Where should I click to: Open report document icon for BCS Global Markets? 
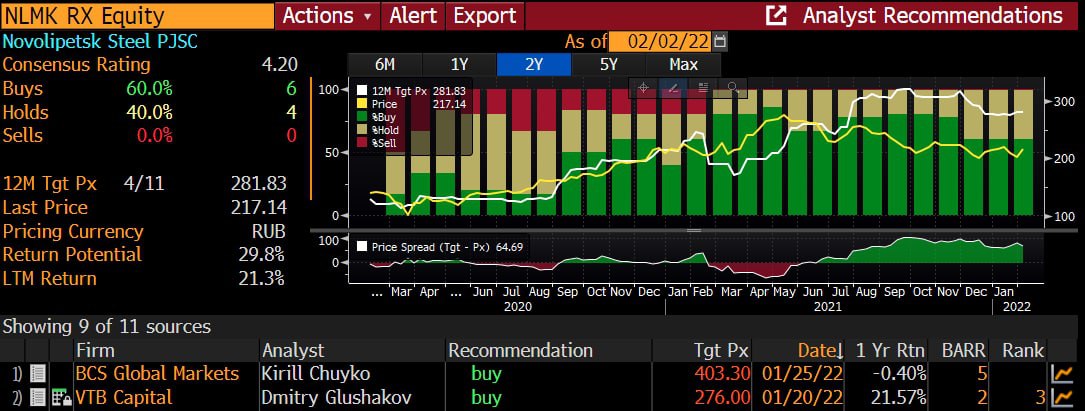37,374
